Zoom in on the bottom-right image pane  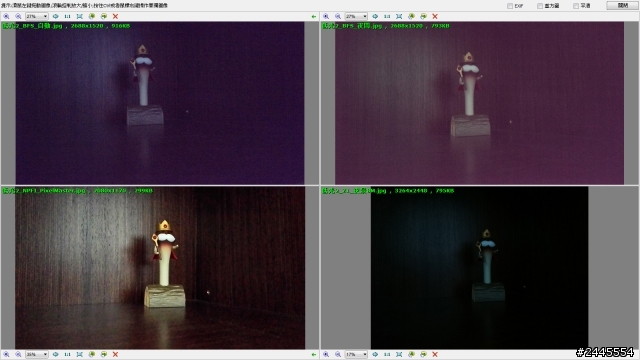pos(326,354)
